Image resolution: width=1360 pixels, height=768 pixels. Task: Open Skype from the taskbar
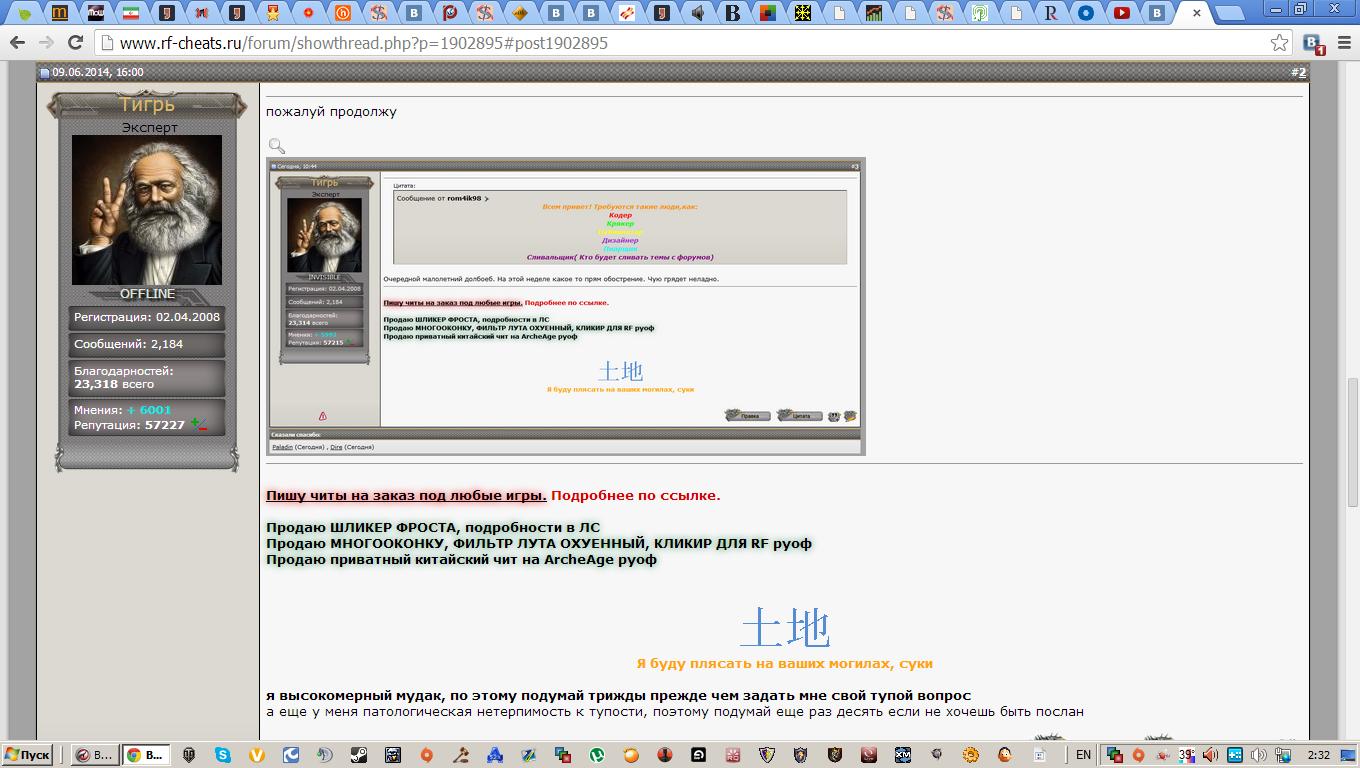tap(221, 755)
